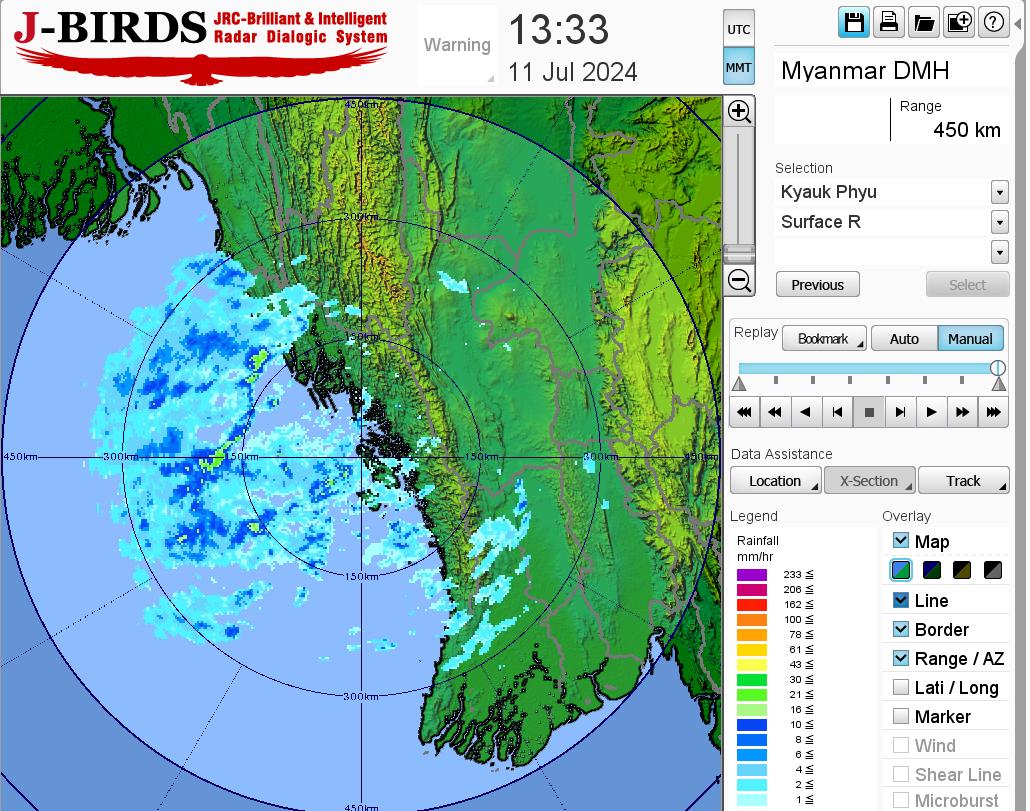Disable the Border overlay checkbox

click(901, 629)
